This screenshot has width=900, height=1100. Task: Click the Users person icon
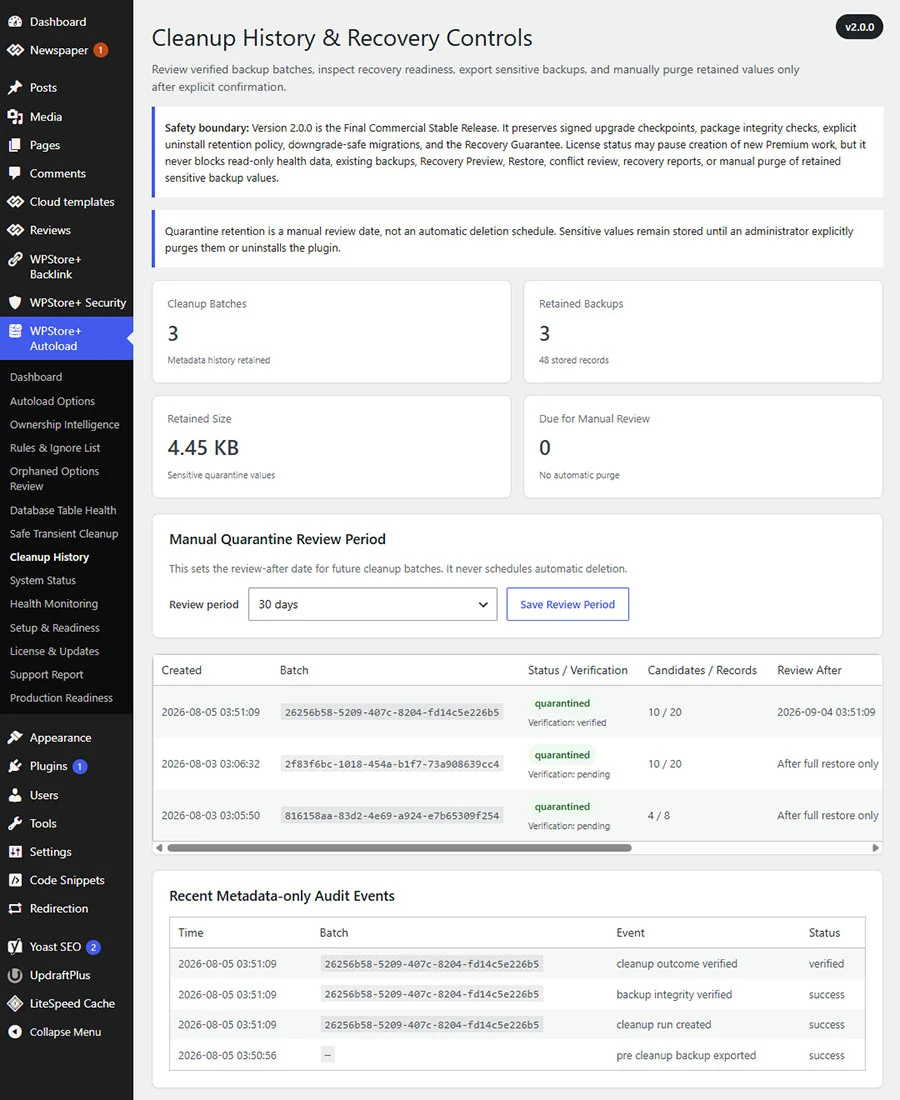15,795
